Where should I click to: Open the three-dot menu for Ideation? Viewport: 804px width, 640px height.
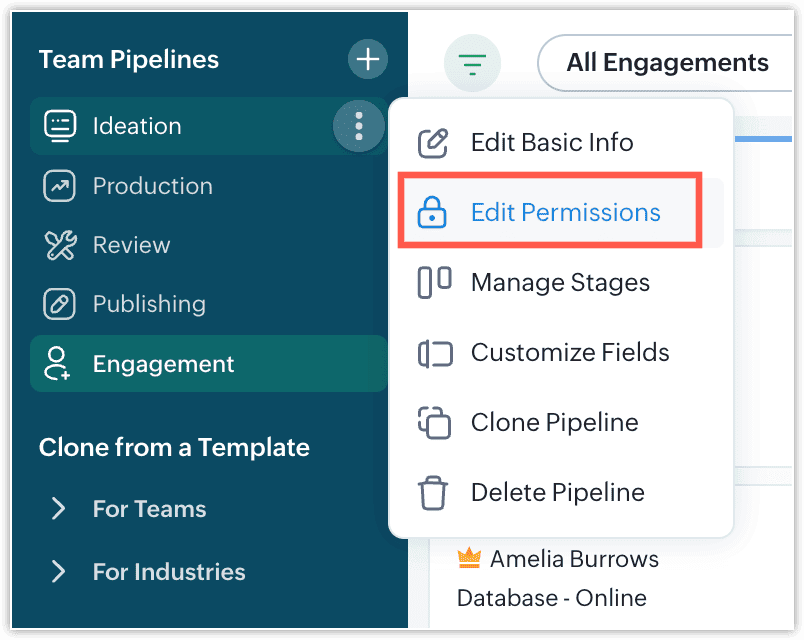358,126
